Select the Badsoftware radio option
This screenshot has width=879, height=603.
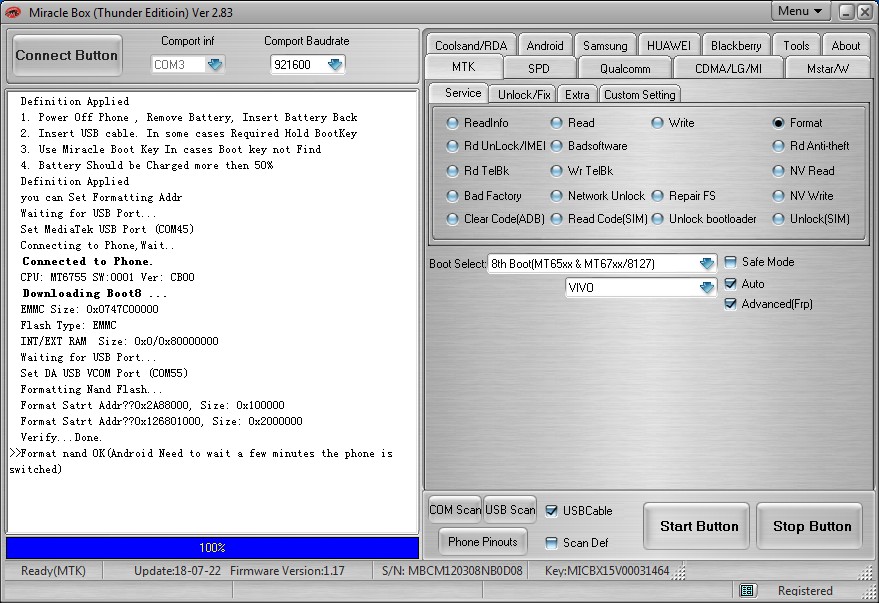coord(556,146)
